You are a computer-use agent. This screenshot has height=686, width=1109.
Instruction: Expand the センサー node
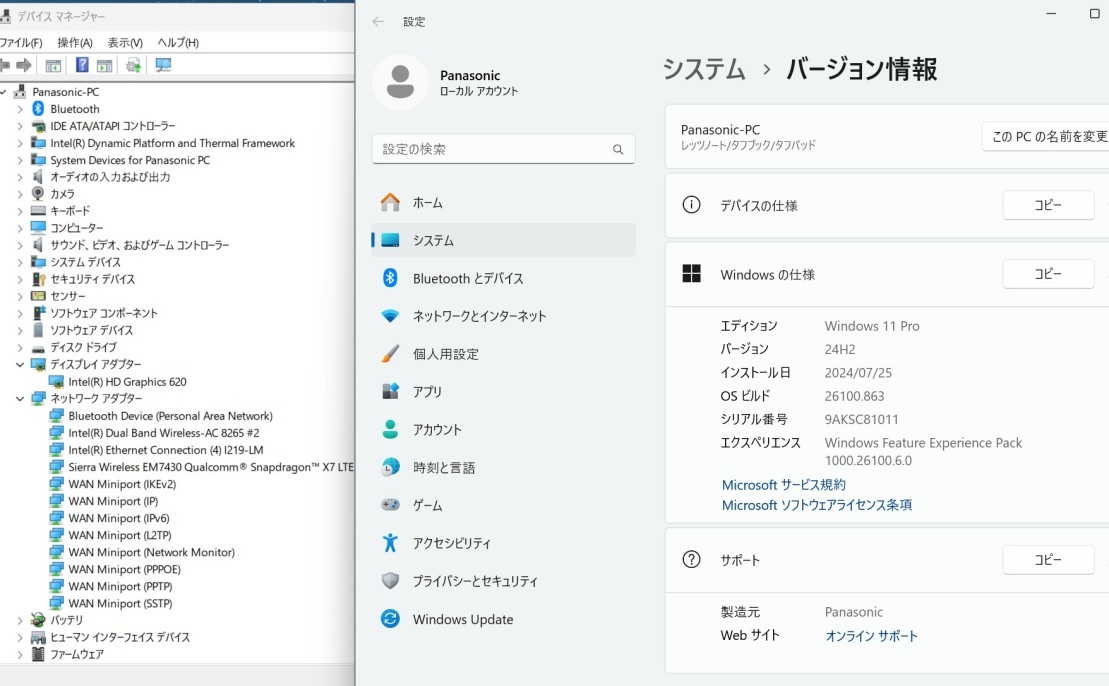click(x=20, y=296)
